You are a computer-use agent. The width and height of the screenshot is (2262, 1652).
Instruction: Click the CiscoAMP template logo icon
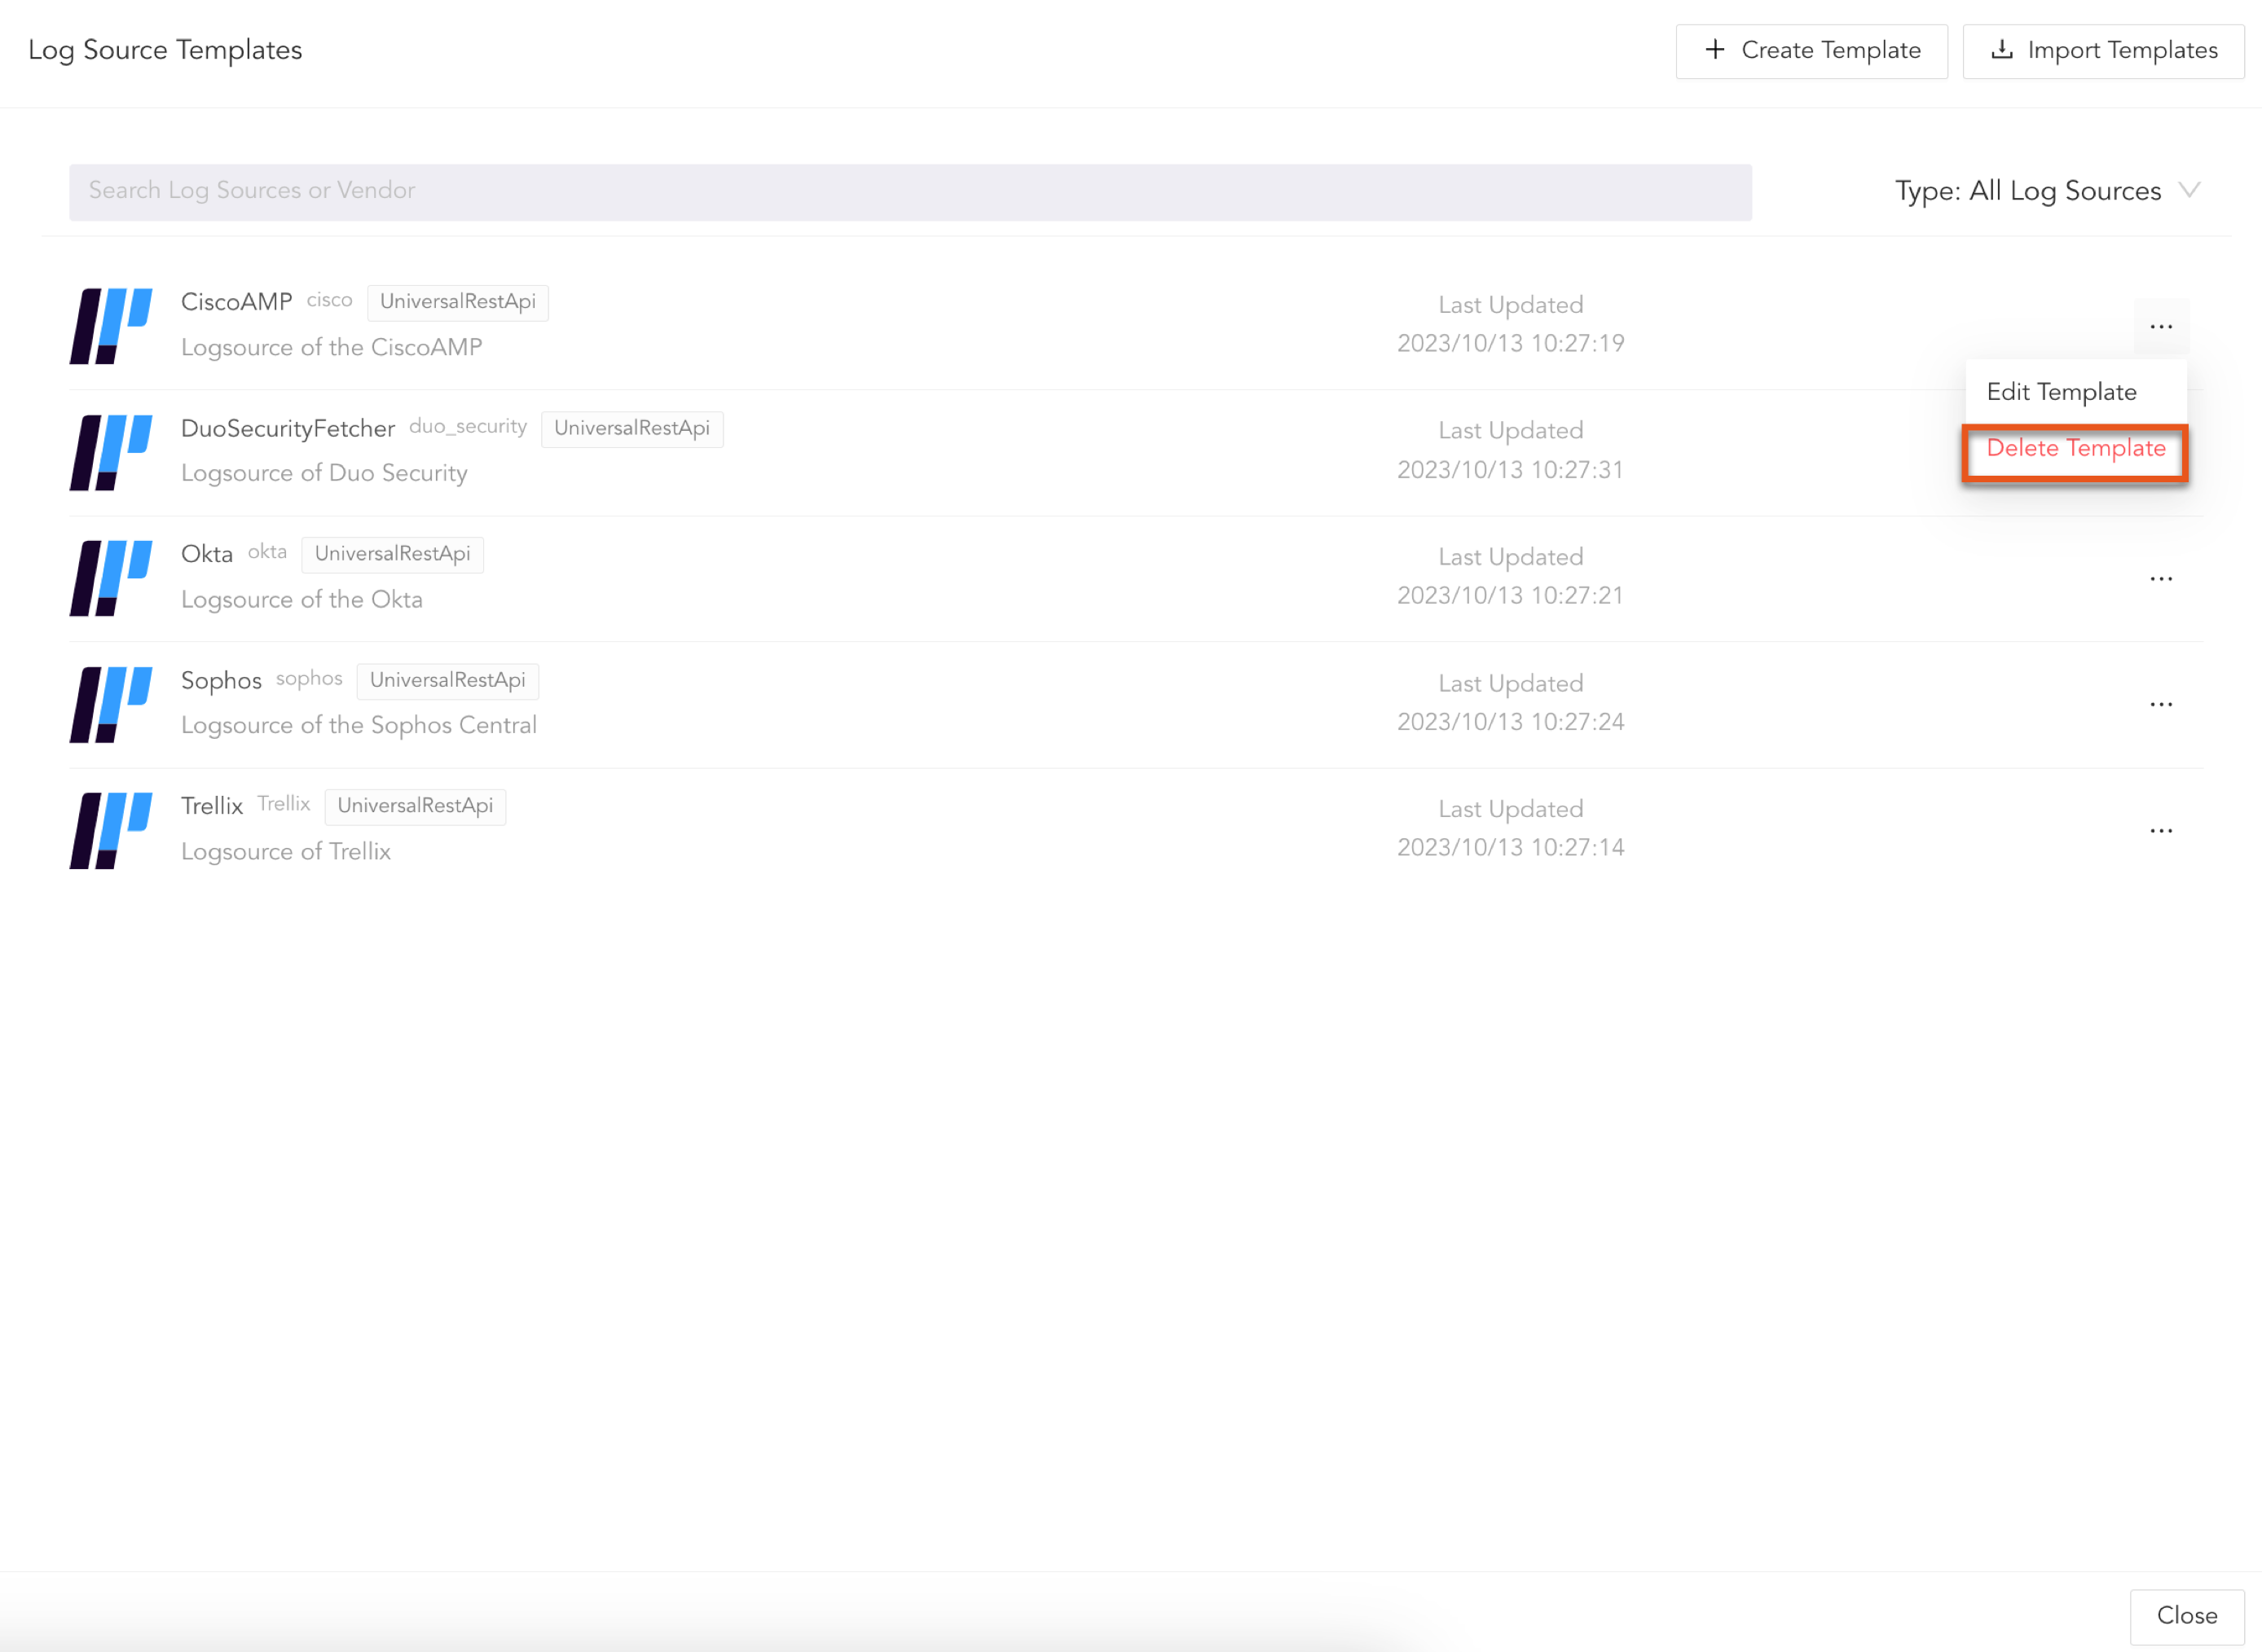click(110, 326)
